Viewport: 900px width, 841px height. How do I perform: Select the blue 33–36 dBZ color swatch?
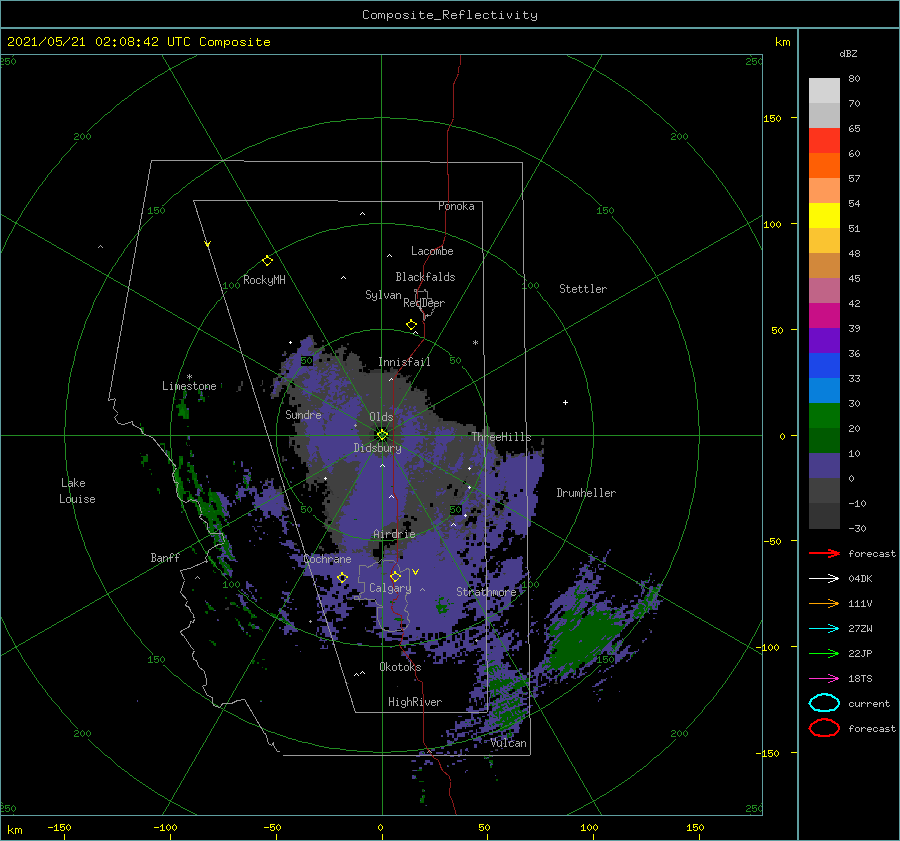pyautogui.click(x=824, y=366)
